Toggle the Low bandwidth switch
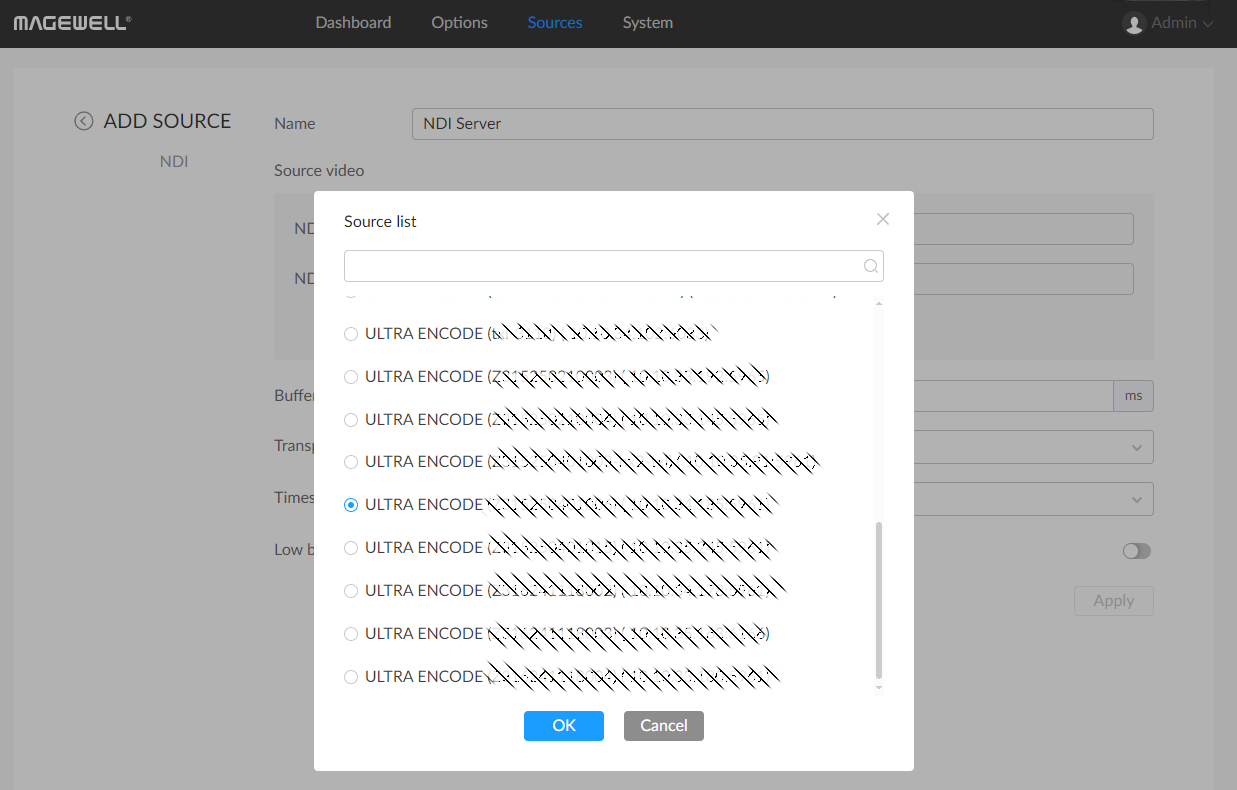The width and height of the screenshot is (1237, 790). (1136, 551)
